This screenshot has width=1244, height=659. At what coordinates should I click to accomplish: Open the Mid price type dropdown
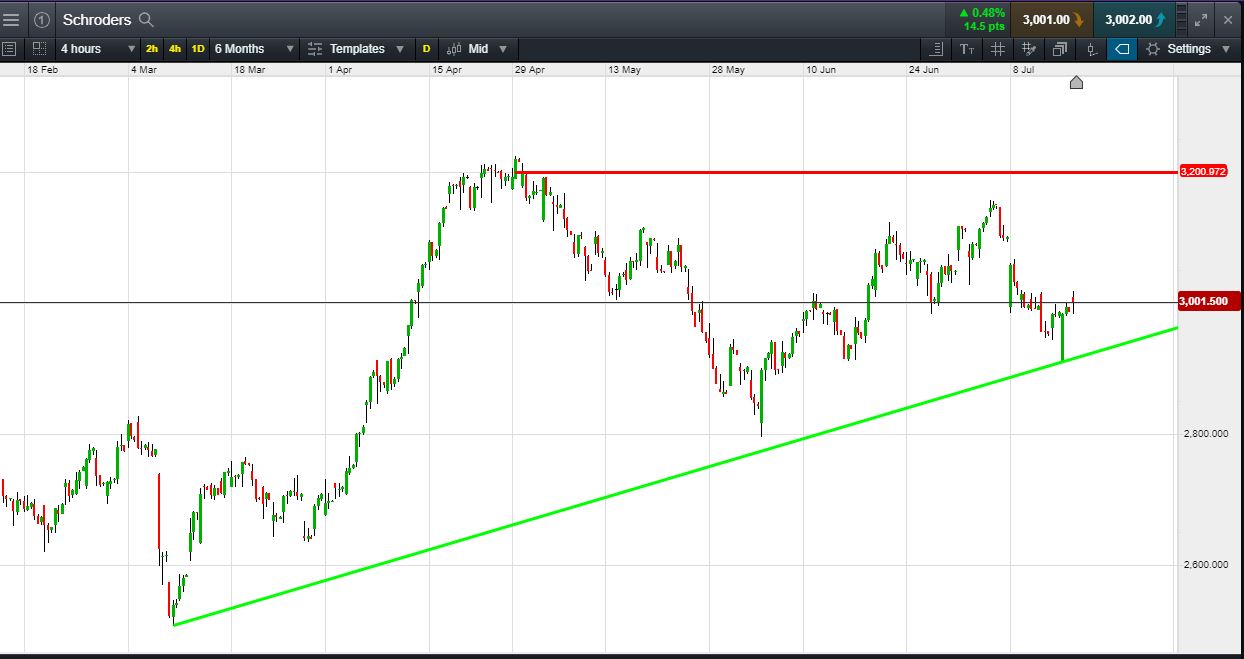[x=477, y=48]
